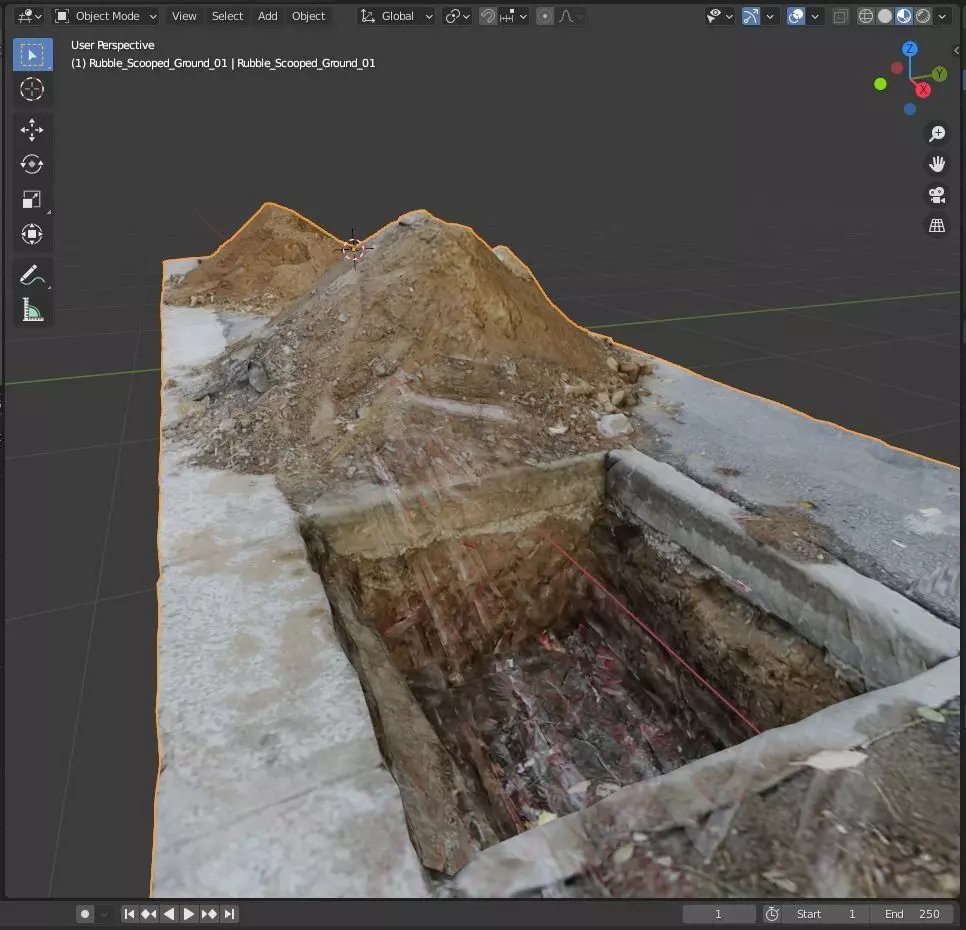Screen dimensions: 966x930
Task: Switch to material preview shading
Action: tap(904, 16)
